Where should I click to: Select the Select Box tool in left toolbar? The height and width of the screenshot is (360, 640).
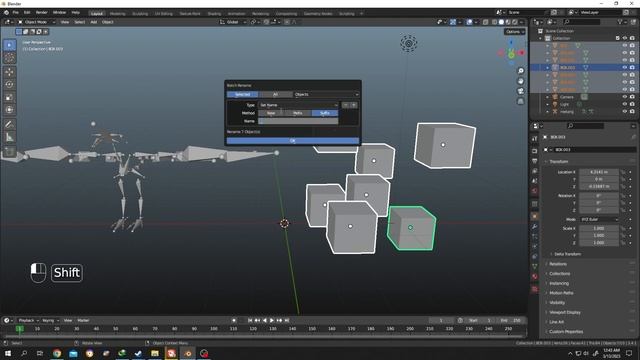pos(9,45)
